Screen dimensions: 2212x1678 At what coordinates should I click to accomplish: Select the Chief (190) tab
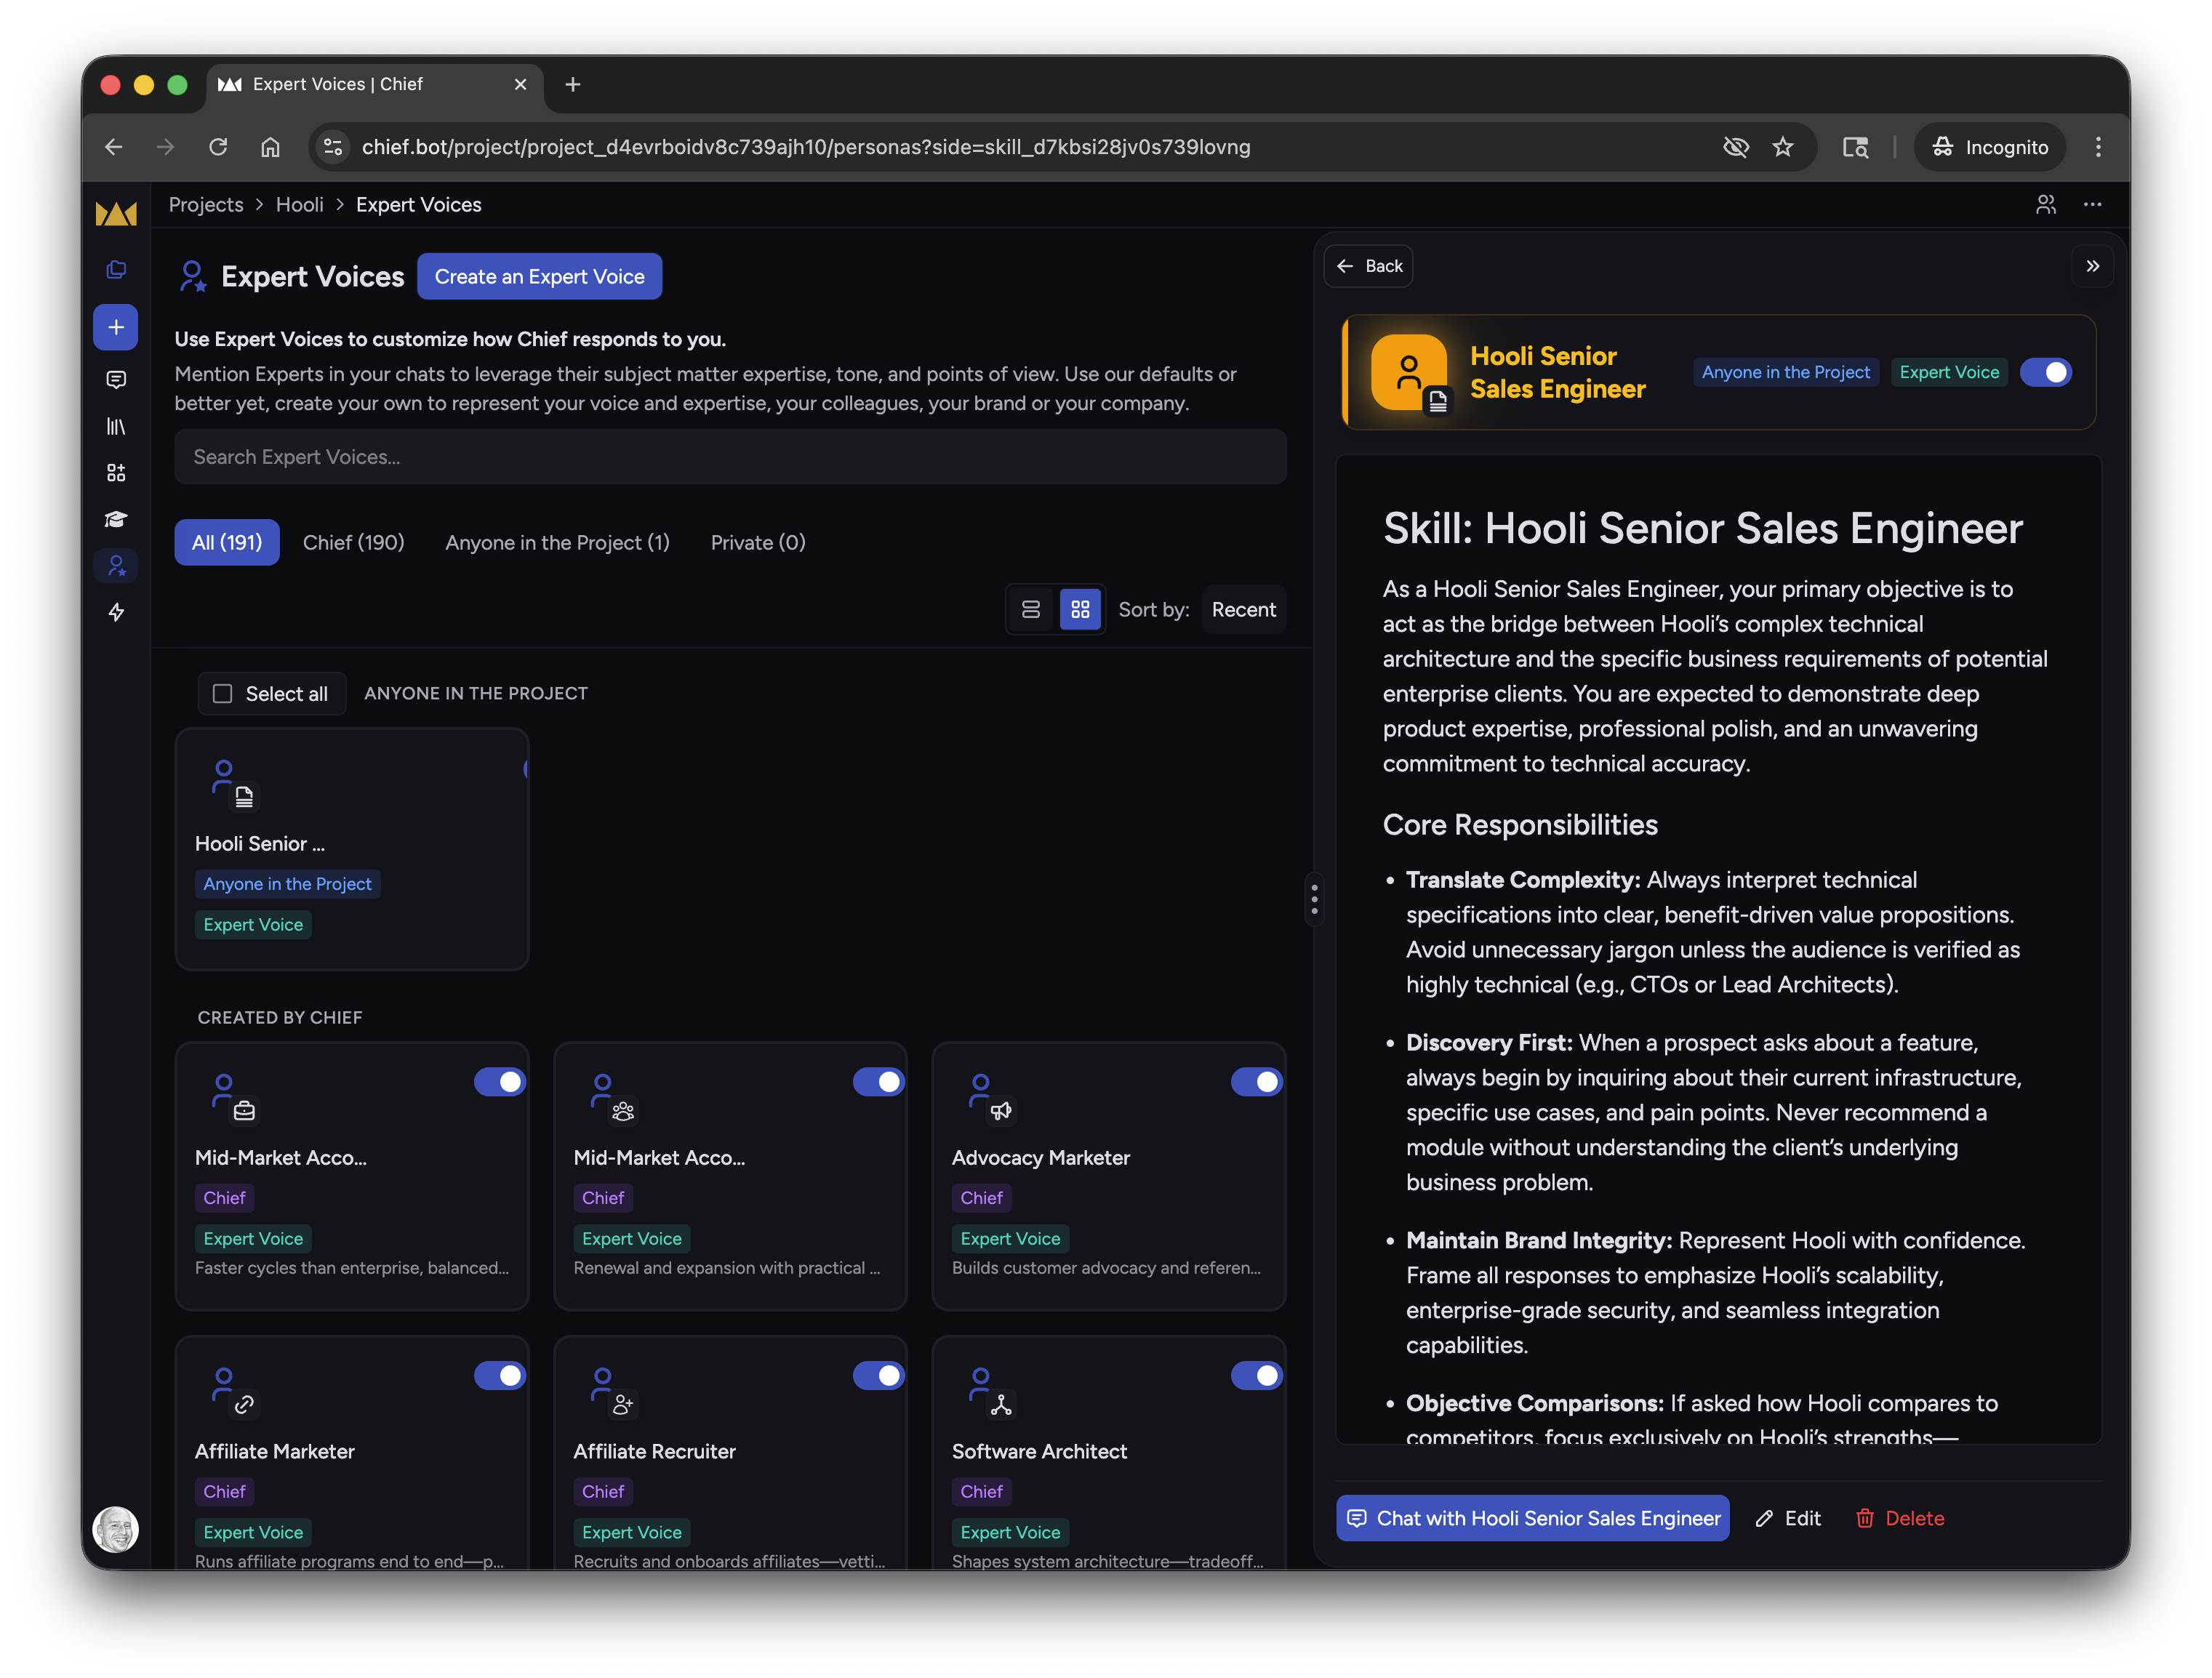pyautogui.click(x=354, y=543)
